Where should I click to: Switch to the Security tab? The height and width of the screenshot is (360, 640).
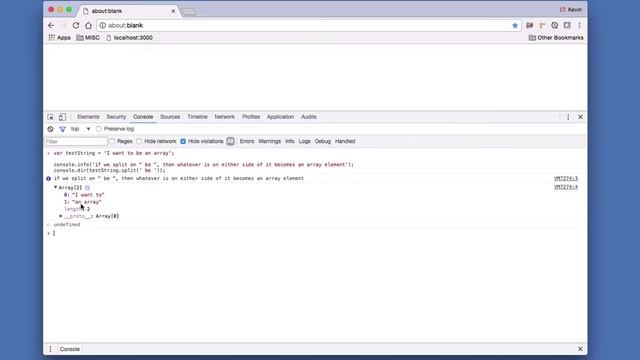pyautogui.click(x=116, y=117)
